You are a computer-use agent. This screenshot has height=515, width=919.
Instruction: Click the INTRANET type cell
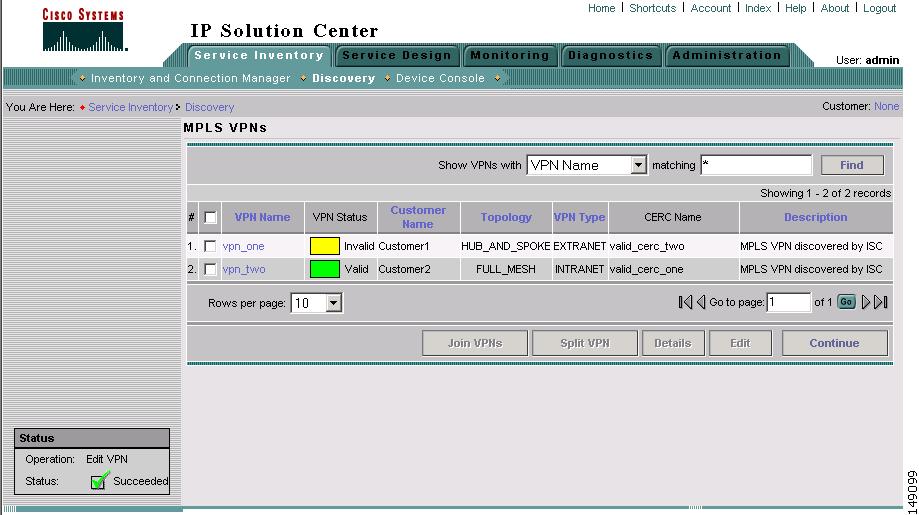click(580, 269)
